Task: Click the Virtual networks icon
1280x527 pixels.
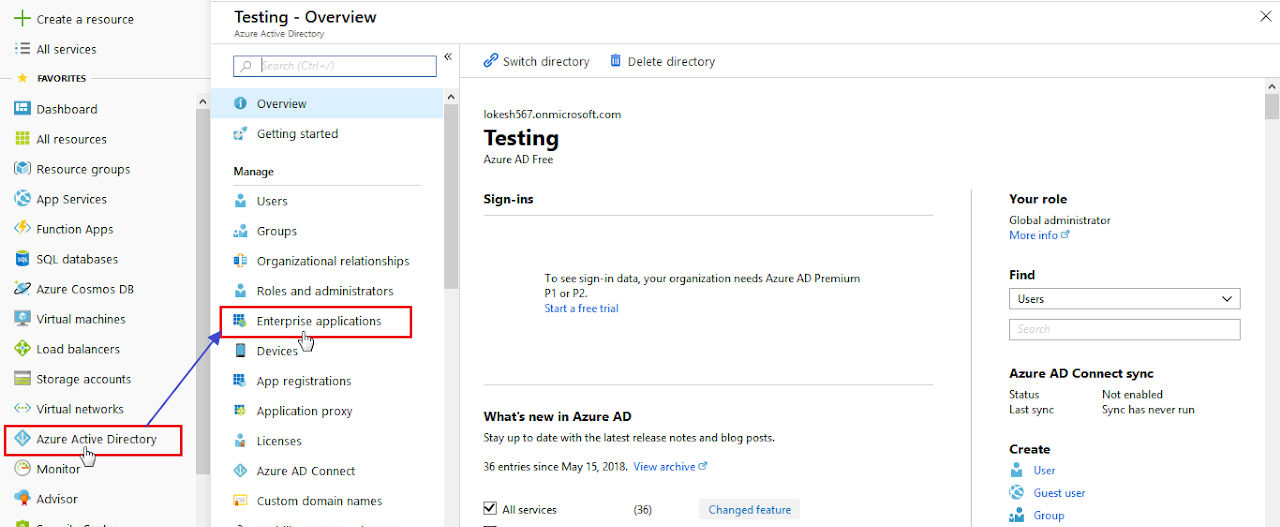Action: (x=22, y=409)
